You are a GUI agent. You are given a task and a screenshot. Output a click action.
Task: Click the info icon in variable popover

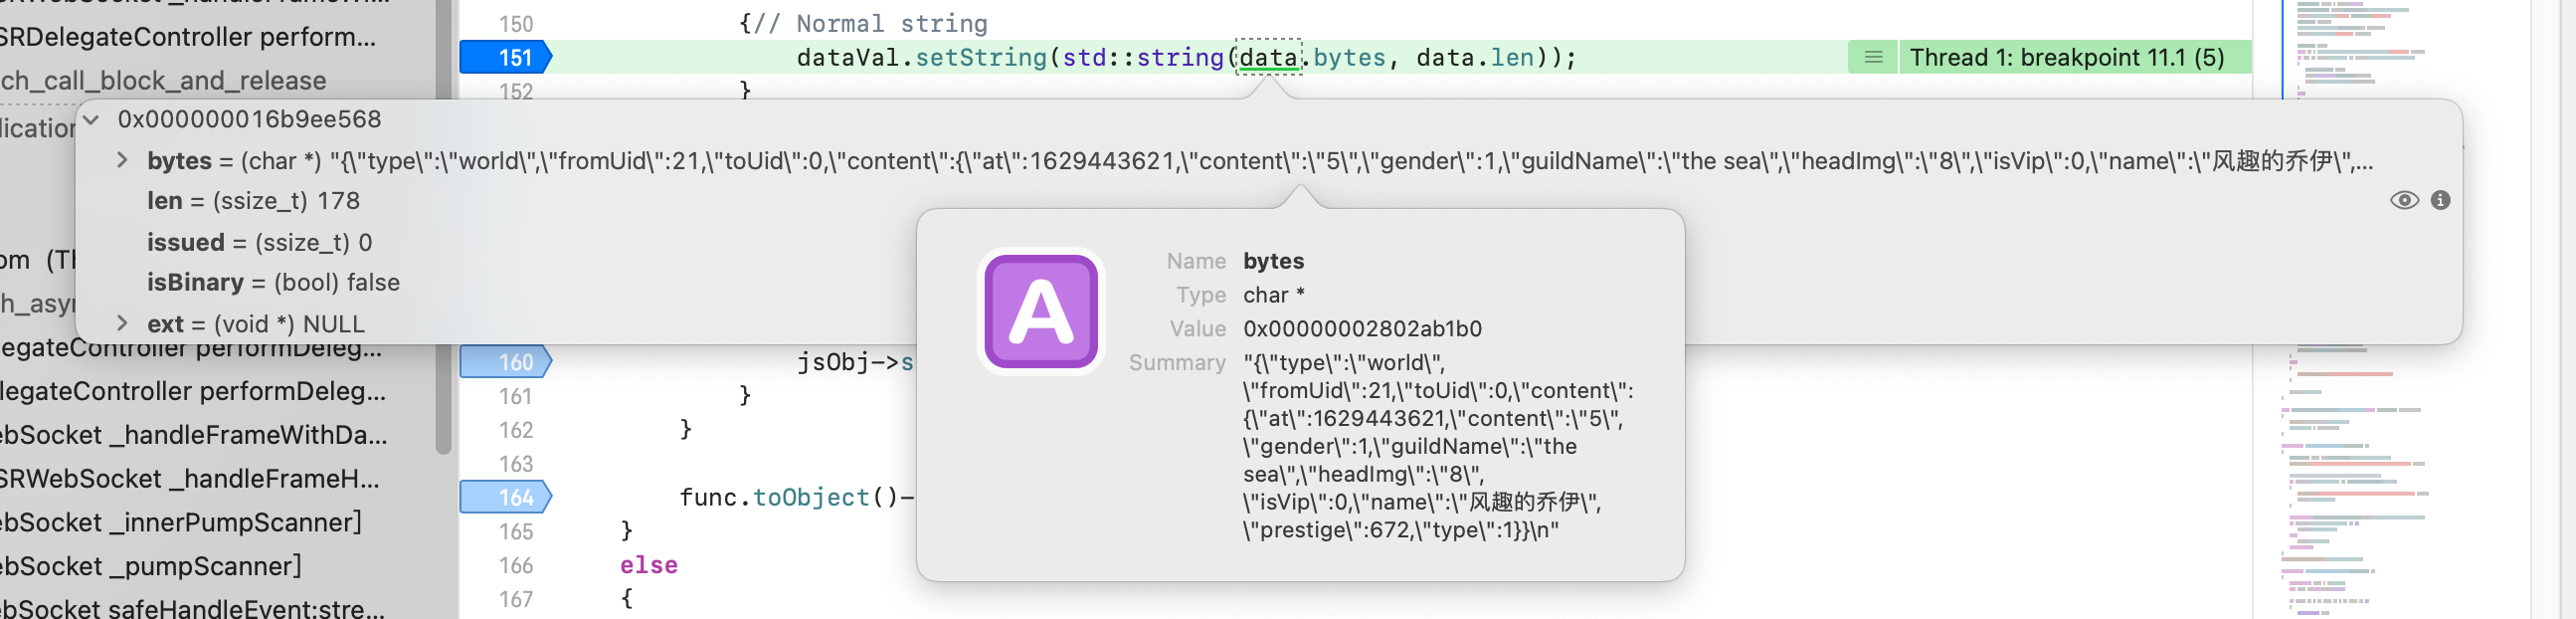pyautogui.click(x=2440, y=200)
